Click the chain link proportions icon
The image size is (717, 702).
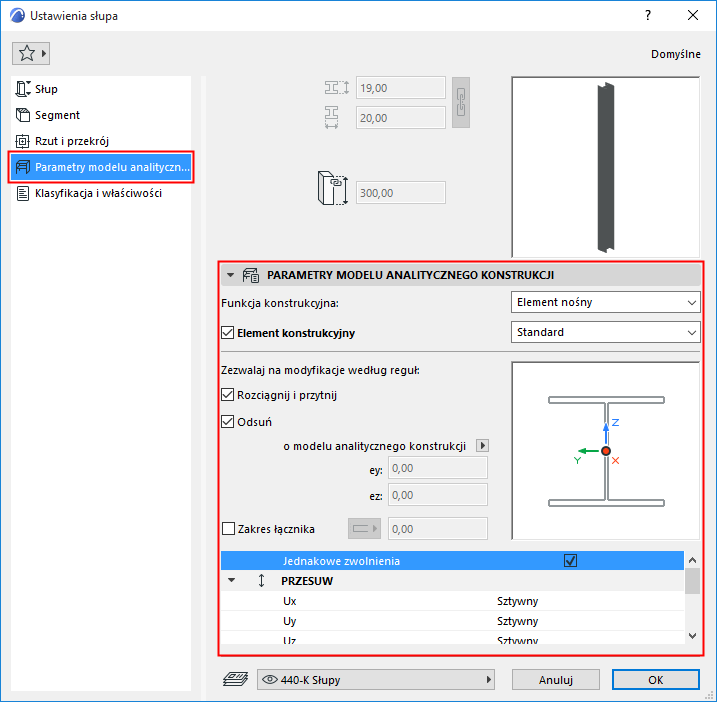tap(461, 102)
